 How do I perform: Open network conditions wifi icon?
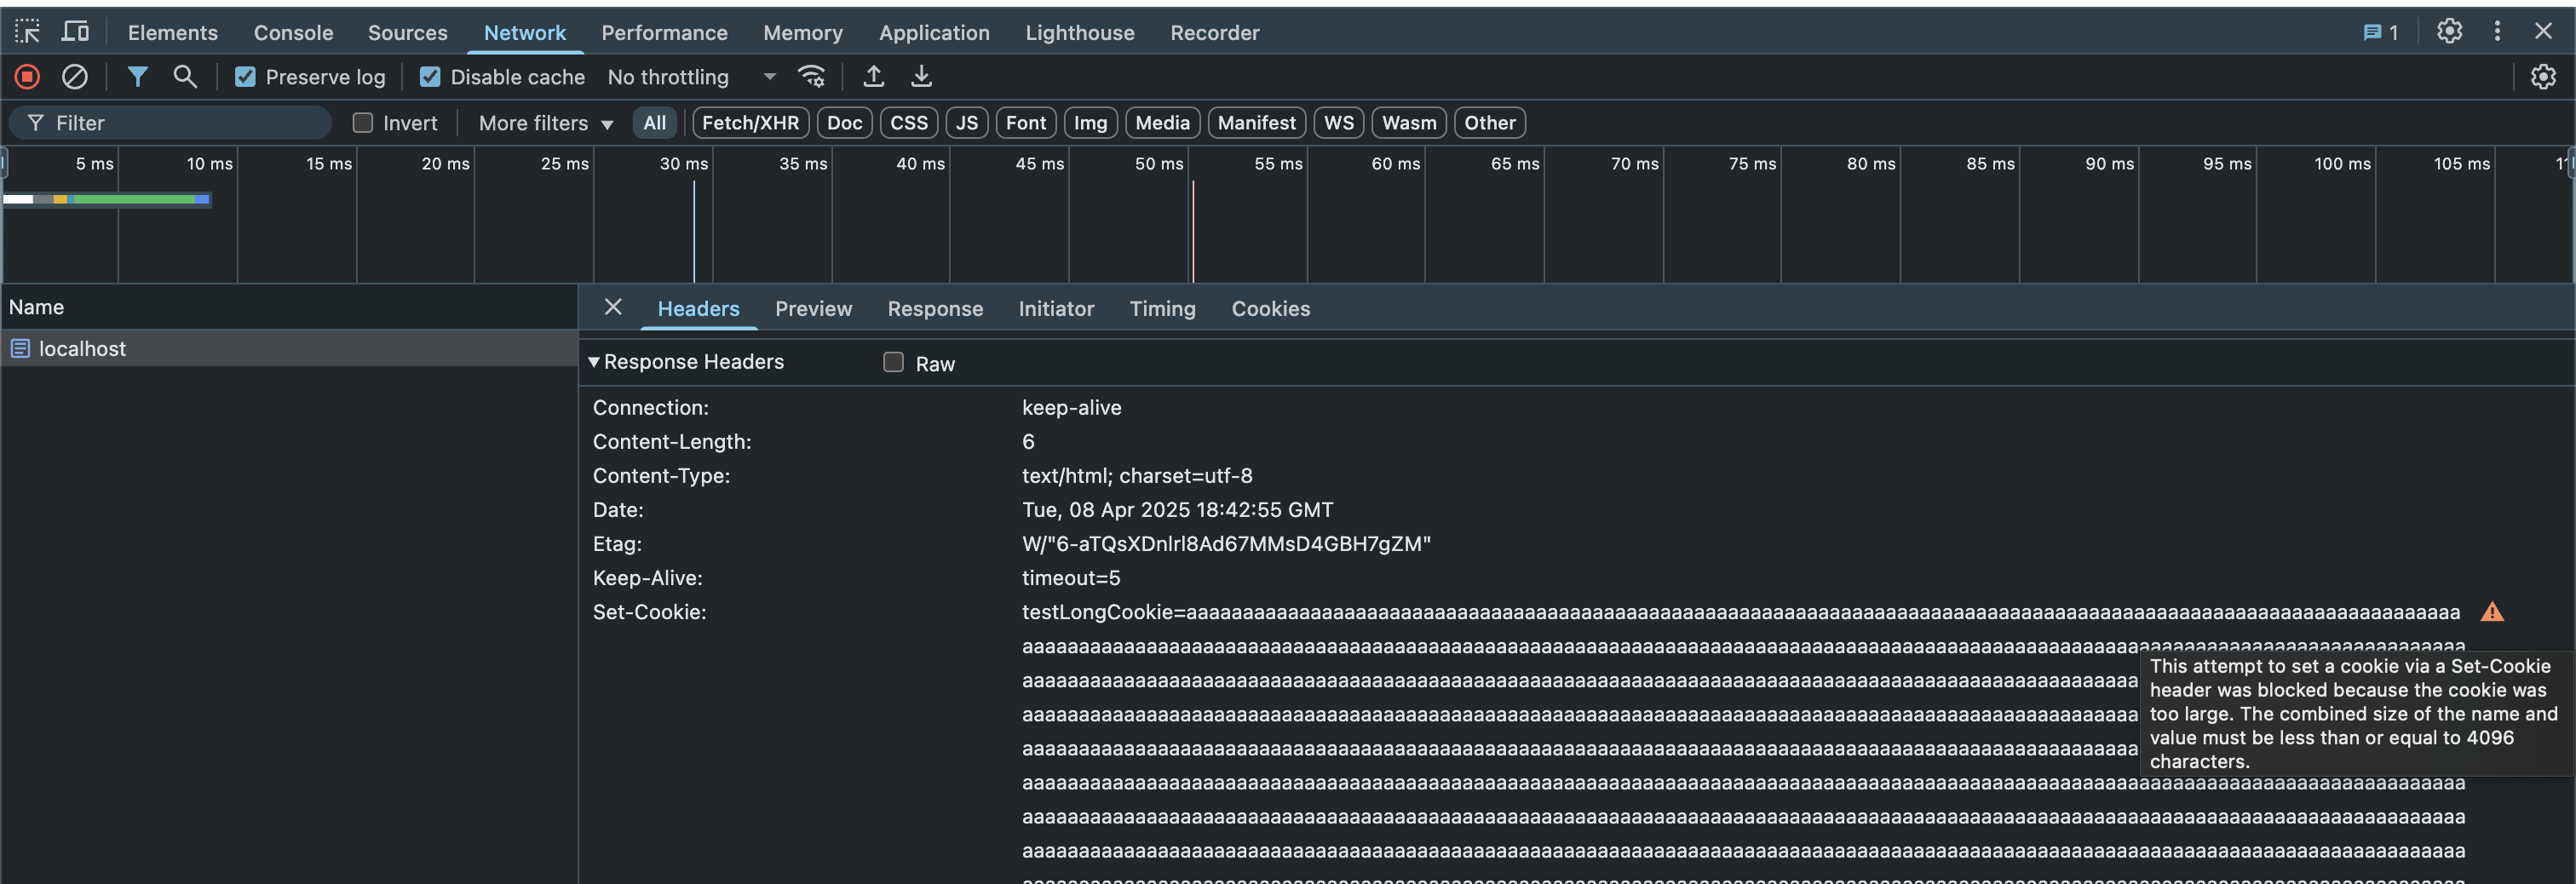click(x=811, y=77)
